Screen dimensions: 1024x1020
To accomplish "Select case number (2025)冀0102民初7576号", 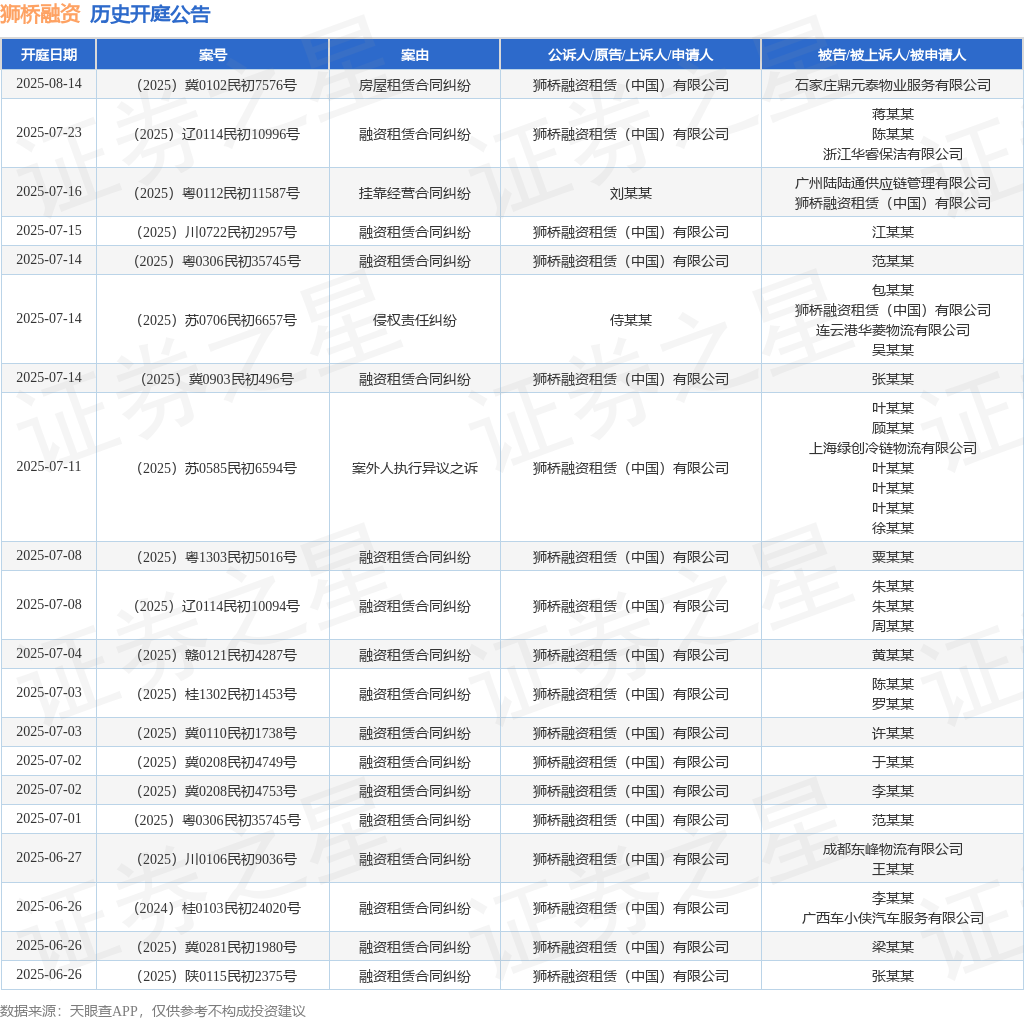I will tap(213, 85).
